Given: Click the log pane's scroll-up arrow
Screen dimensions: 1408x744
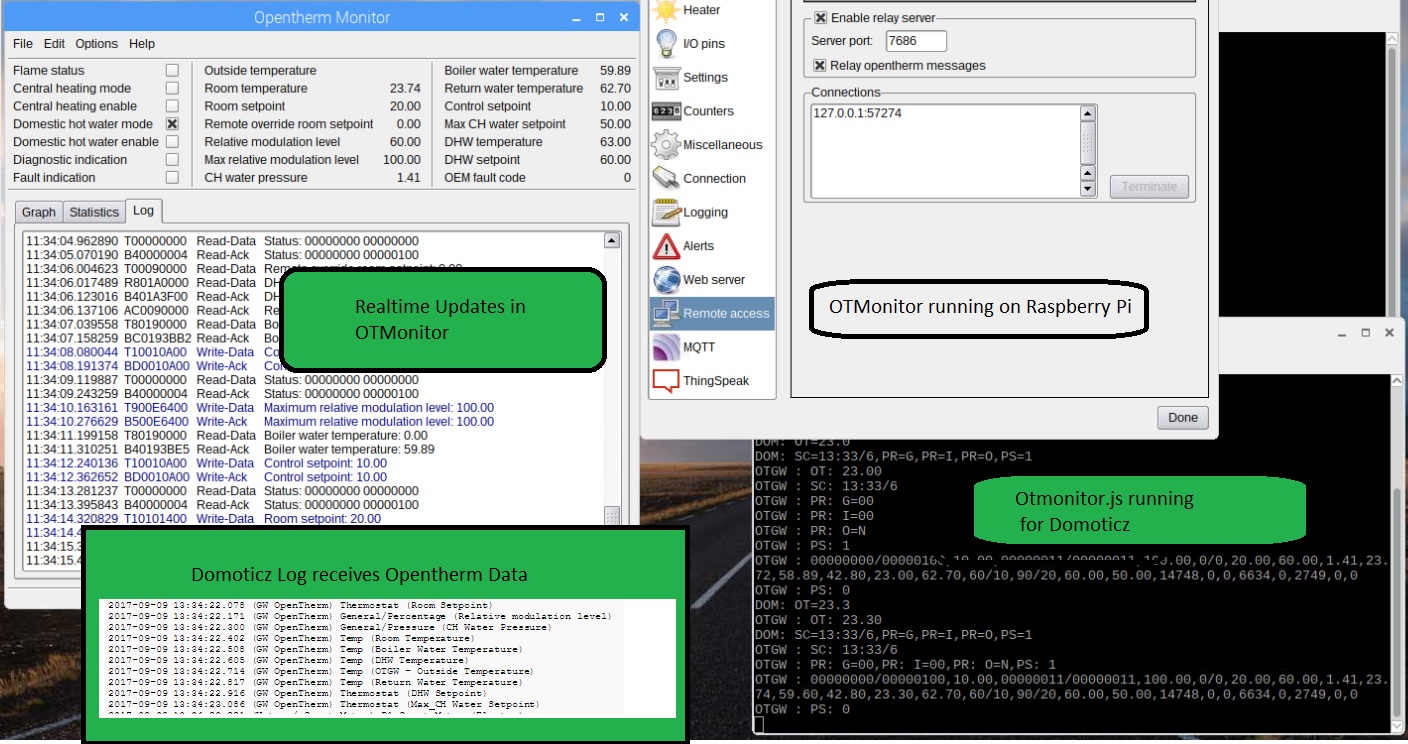Looking at the screenshot, I should [611, 241].
